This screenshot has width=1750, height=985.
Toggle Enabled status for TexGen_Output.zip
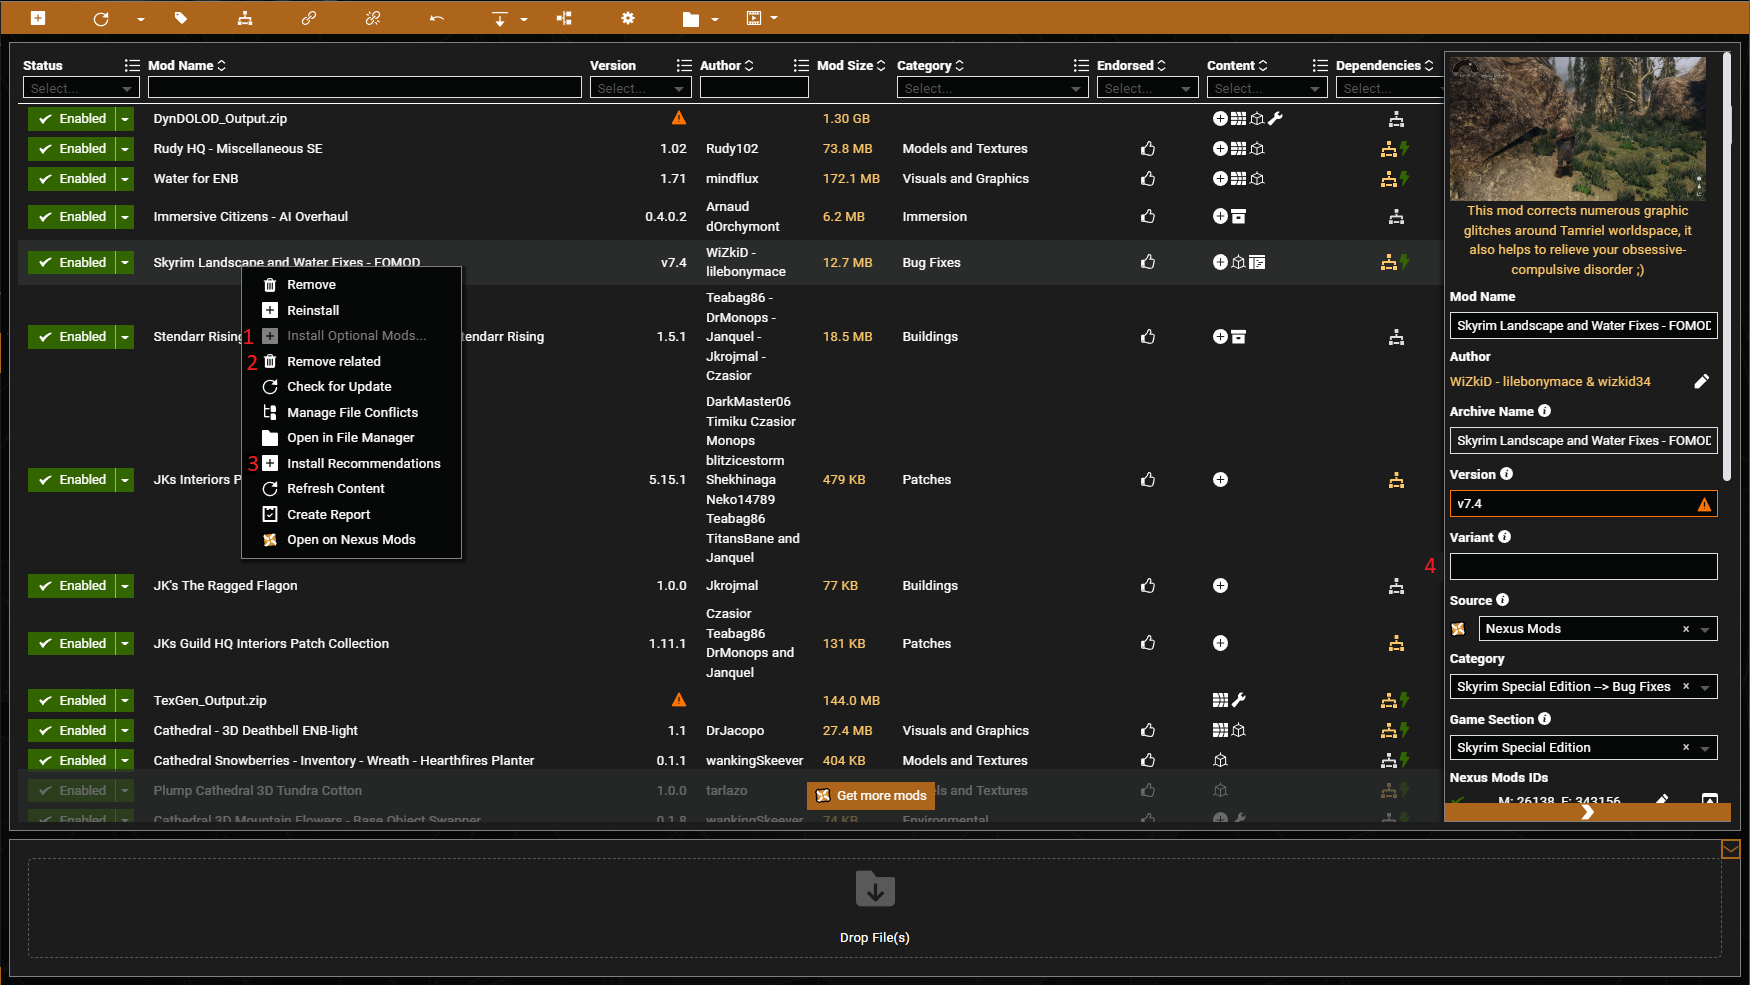tap(71, 701)
